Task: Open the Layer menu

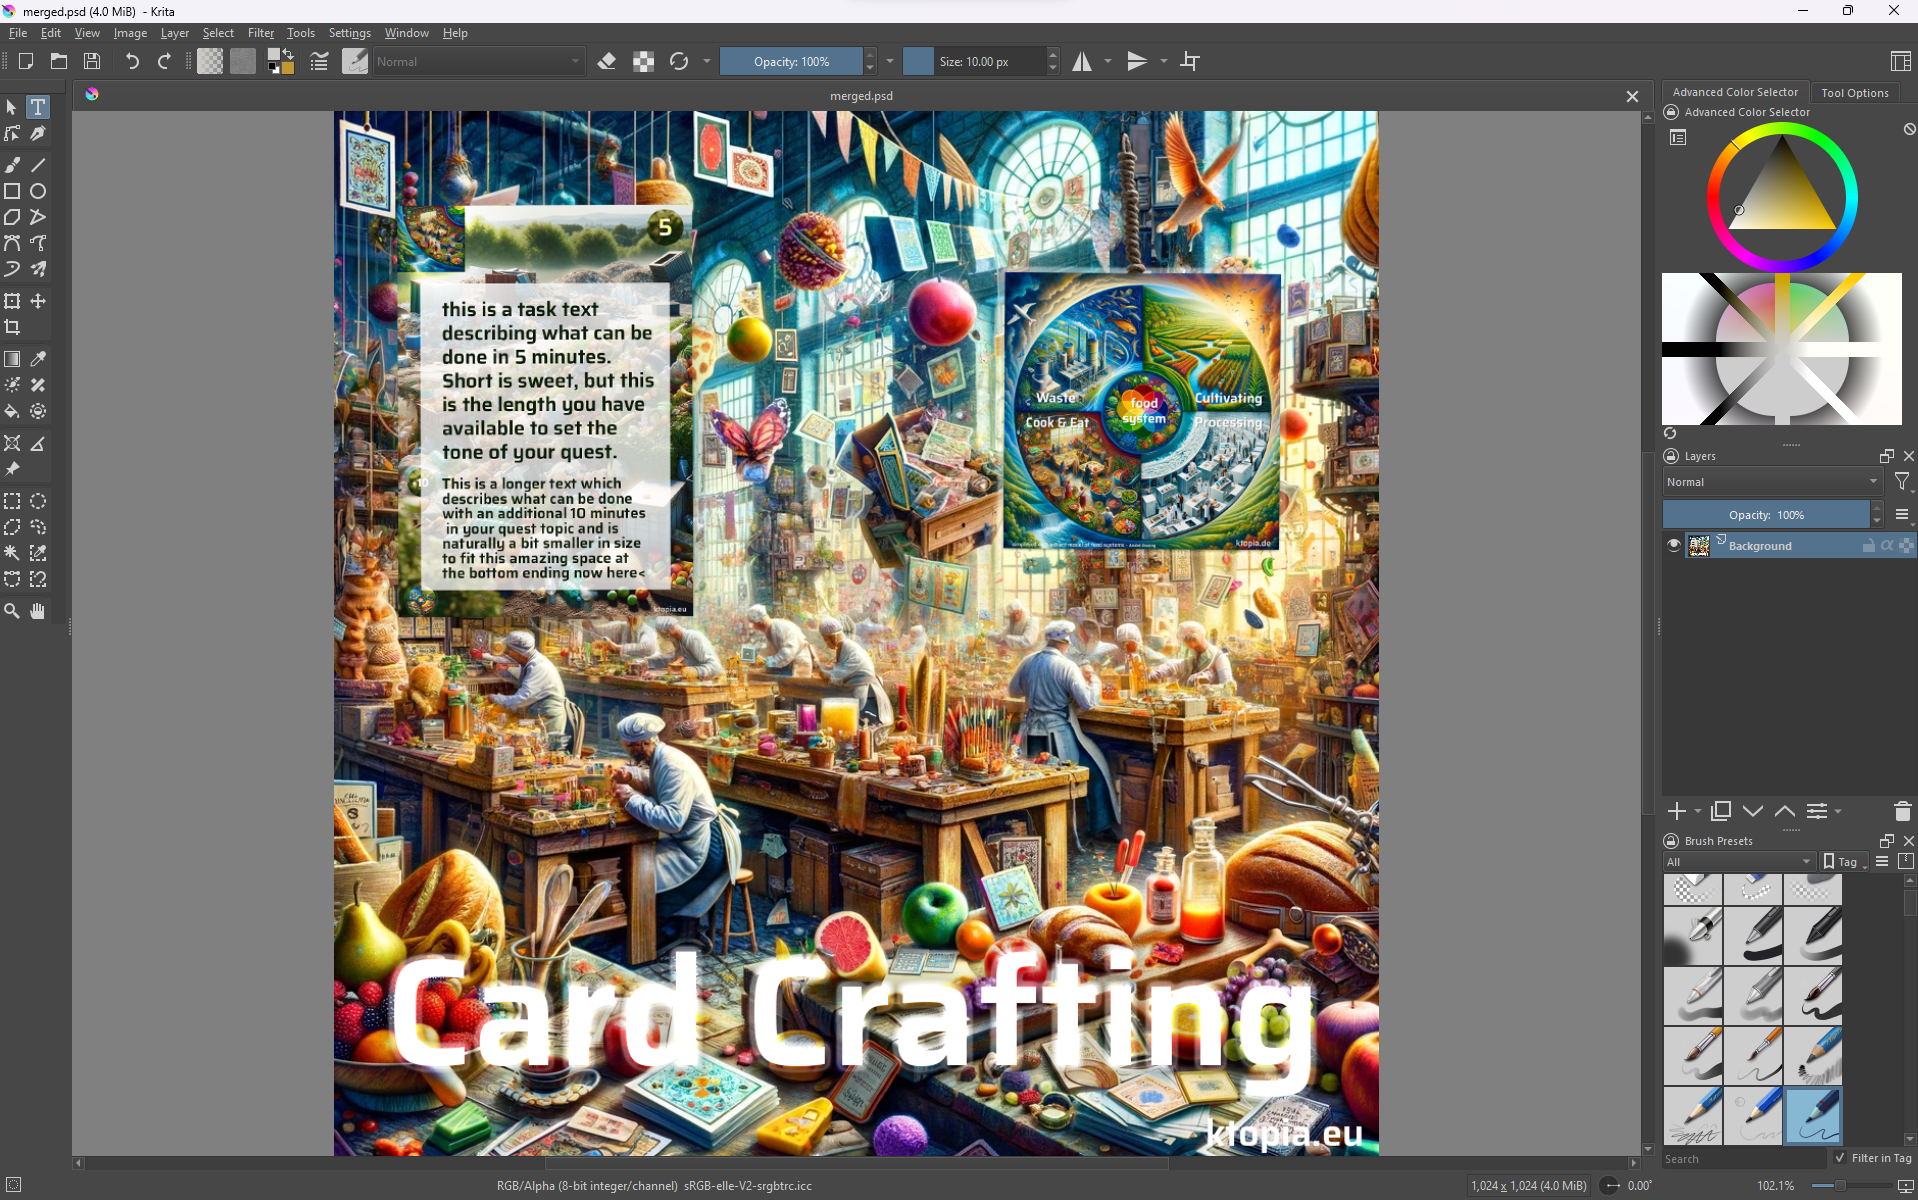Action: [175, 33]
